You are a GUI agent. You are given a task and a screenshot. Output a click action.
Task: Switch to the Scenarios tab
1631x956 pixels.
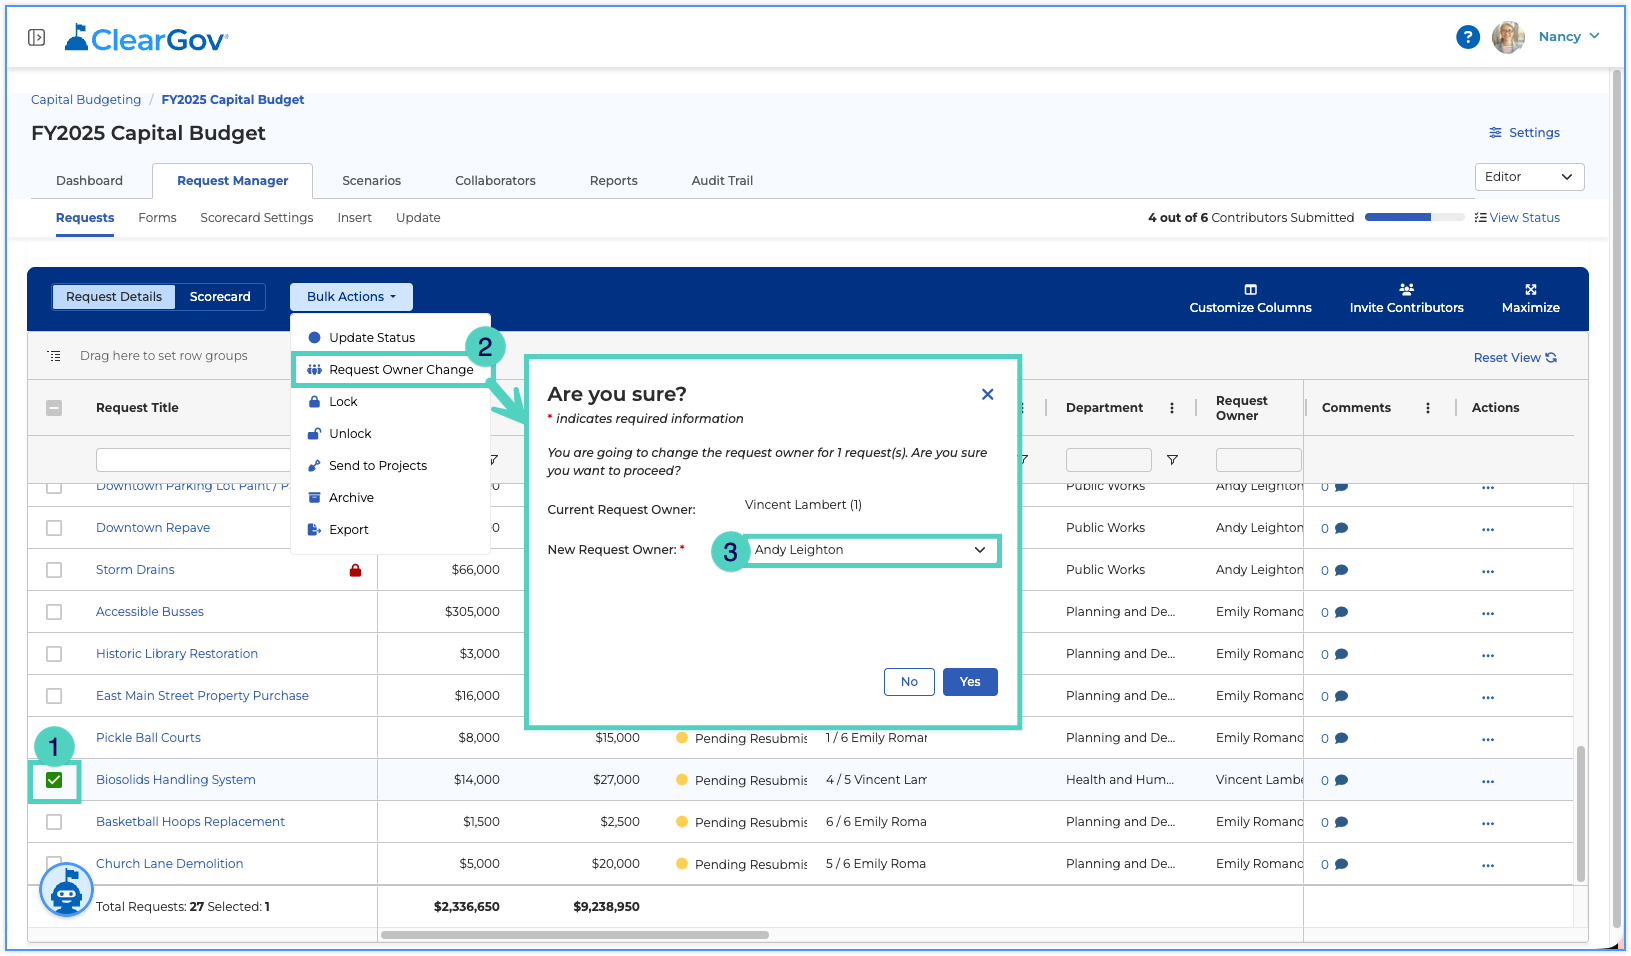[371, 181]
